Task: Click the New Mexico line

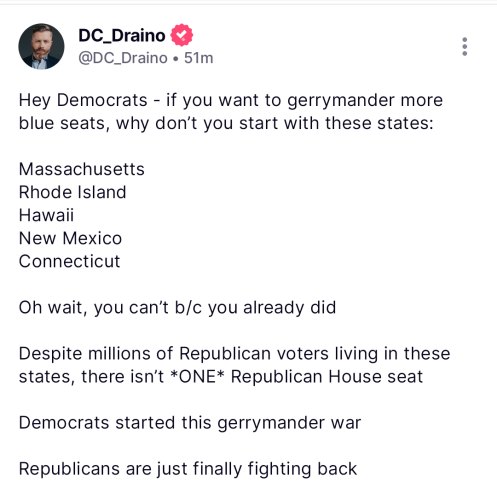Action: (70, 238)
